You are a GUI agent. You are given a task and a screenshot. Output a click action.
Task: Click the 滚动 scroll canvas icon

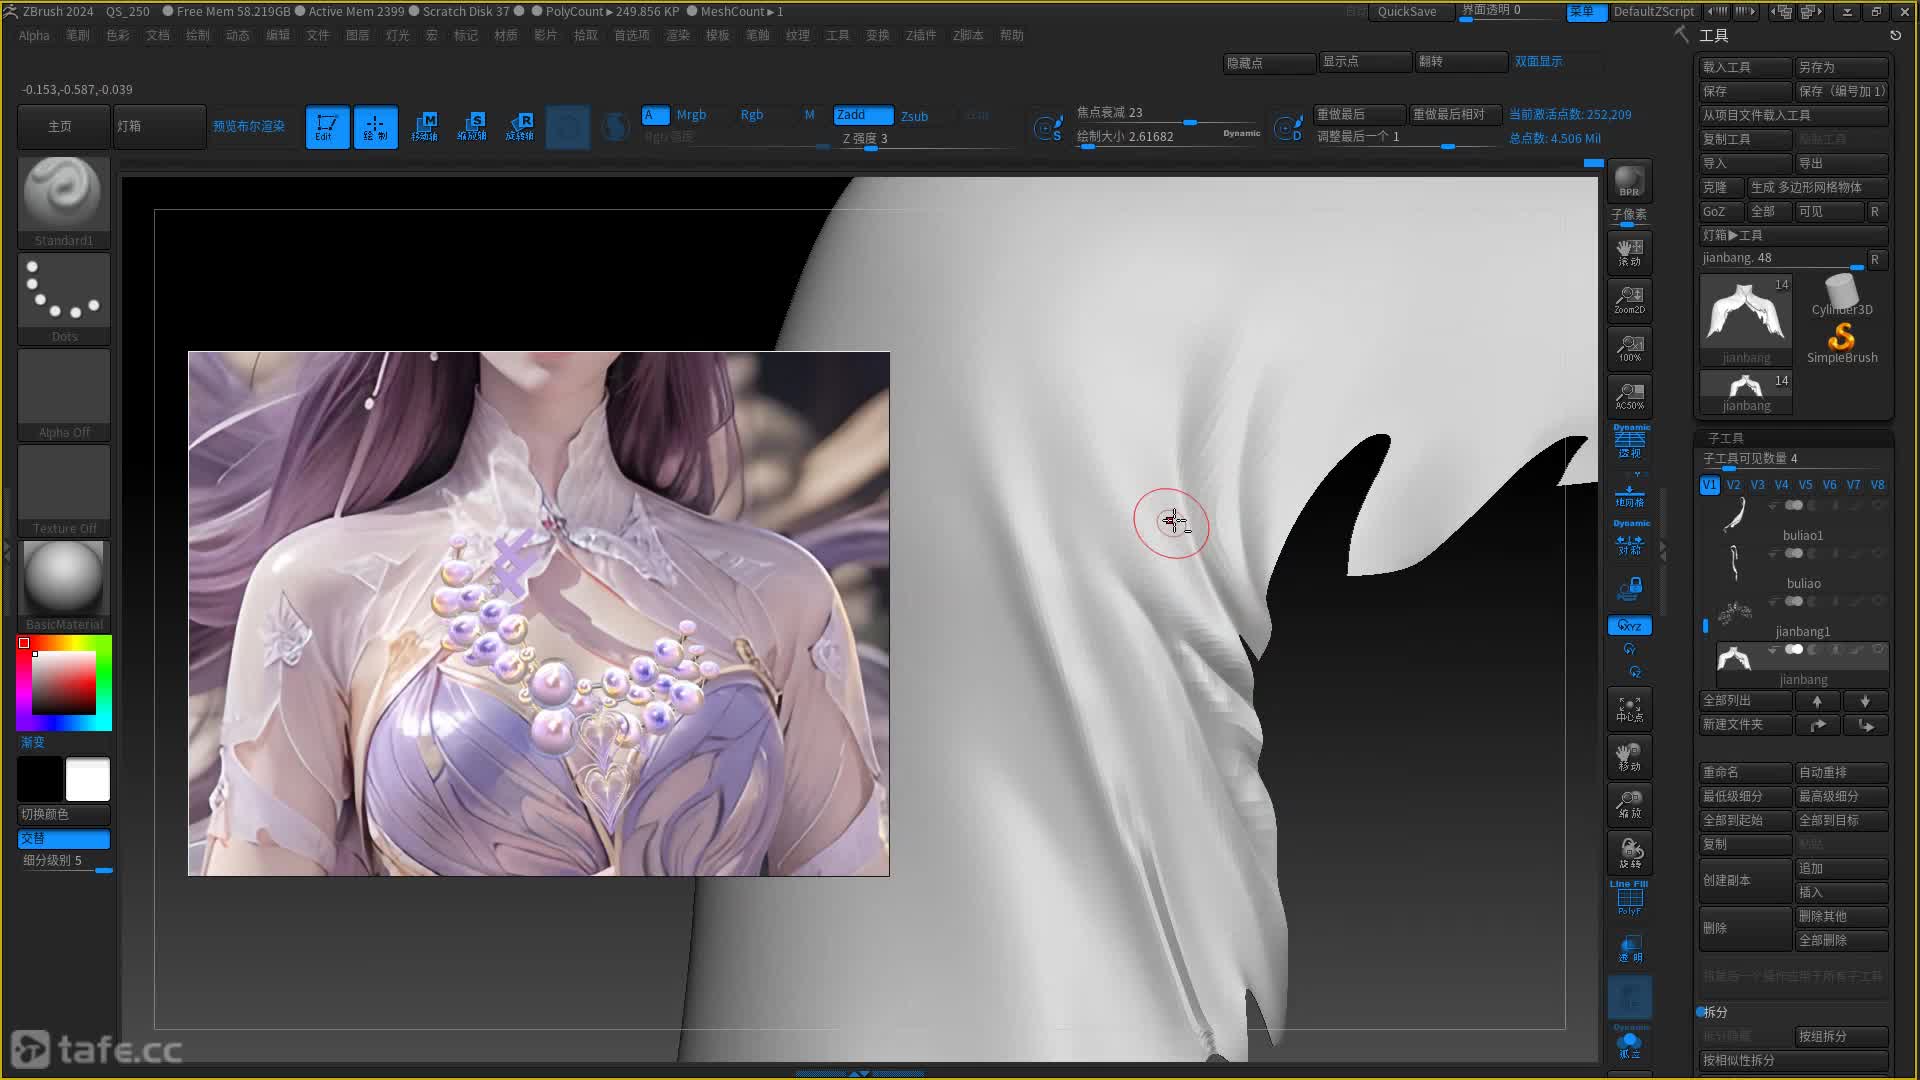pos(1629,252)
